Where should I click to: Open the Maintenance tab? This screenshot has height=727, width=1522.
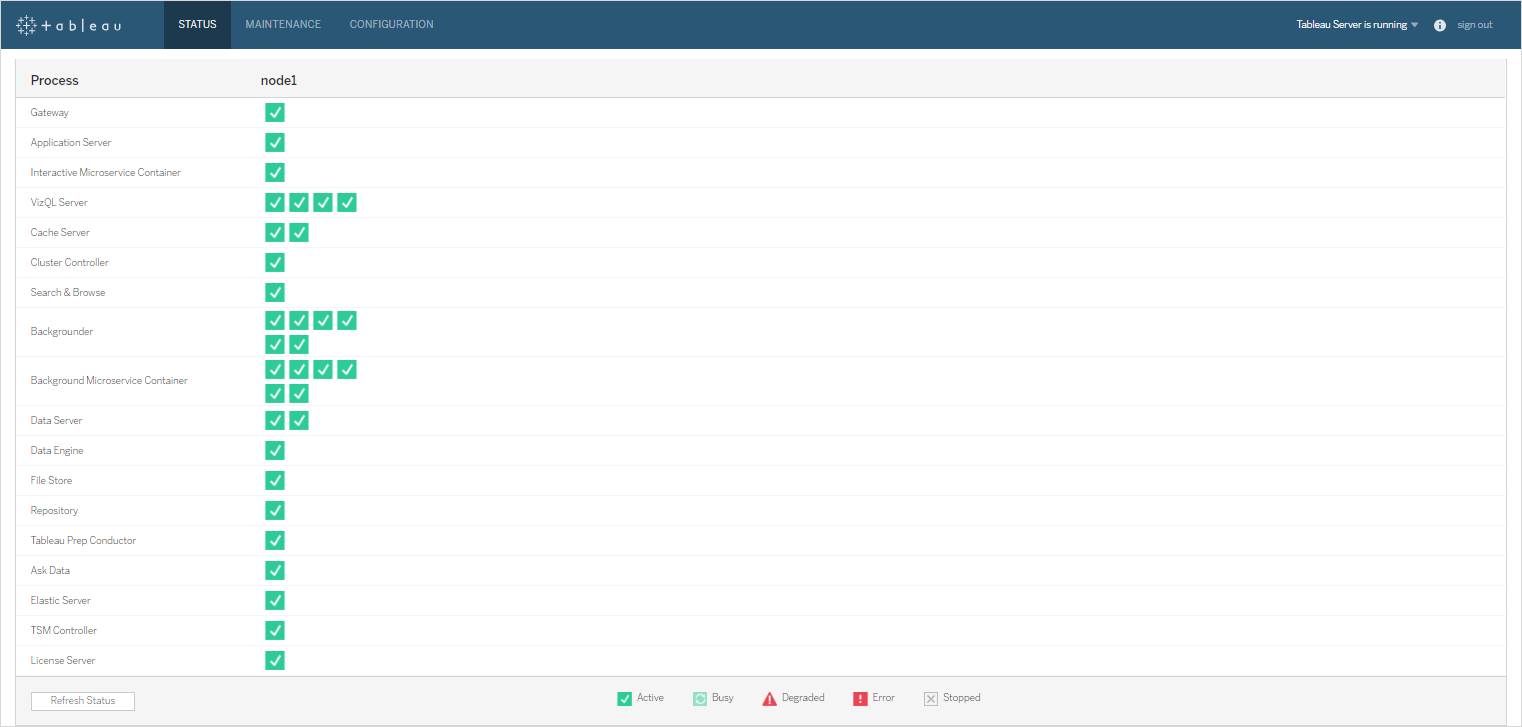click(283, 24)
